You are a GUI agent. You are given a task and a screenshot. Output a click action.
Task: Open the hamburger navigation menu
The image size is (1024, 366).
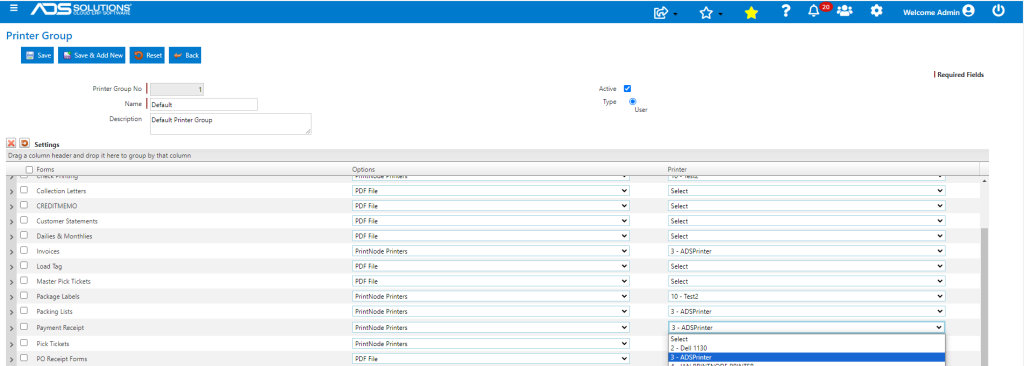(x=14, y=8)
